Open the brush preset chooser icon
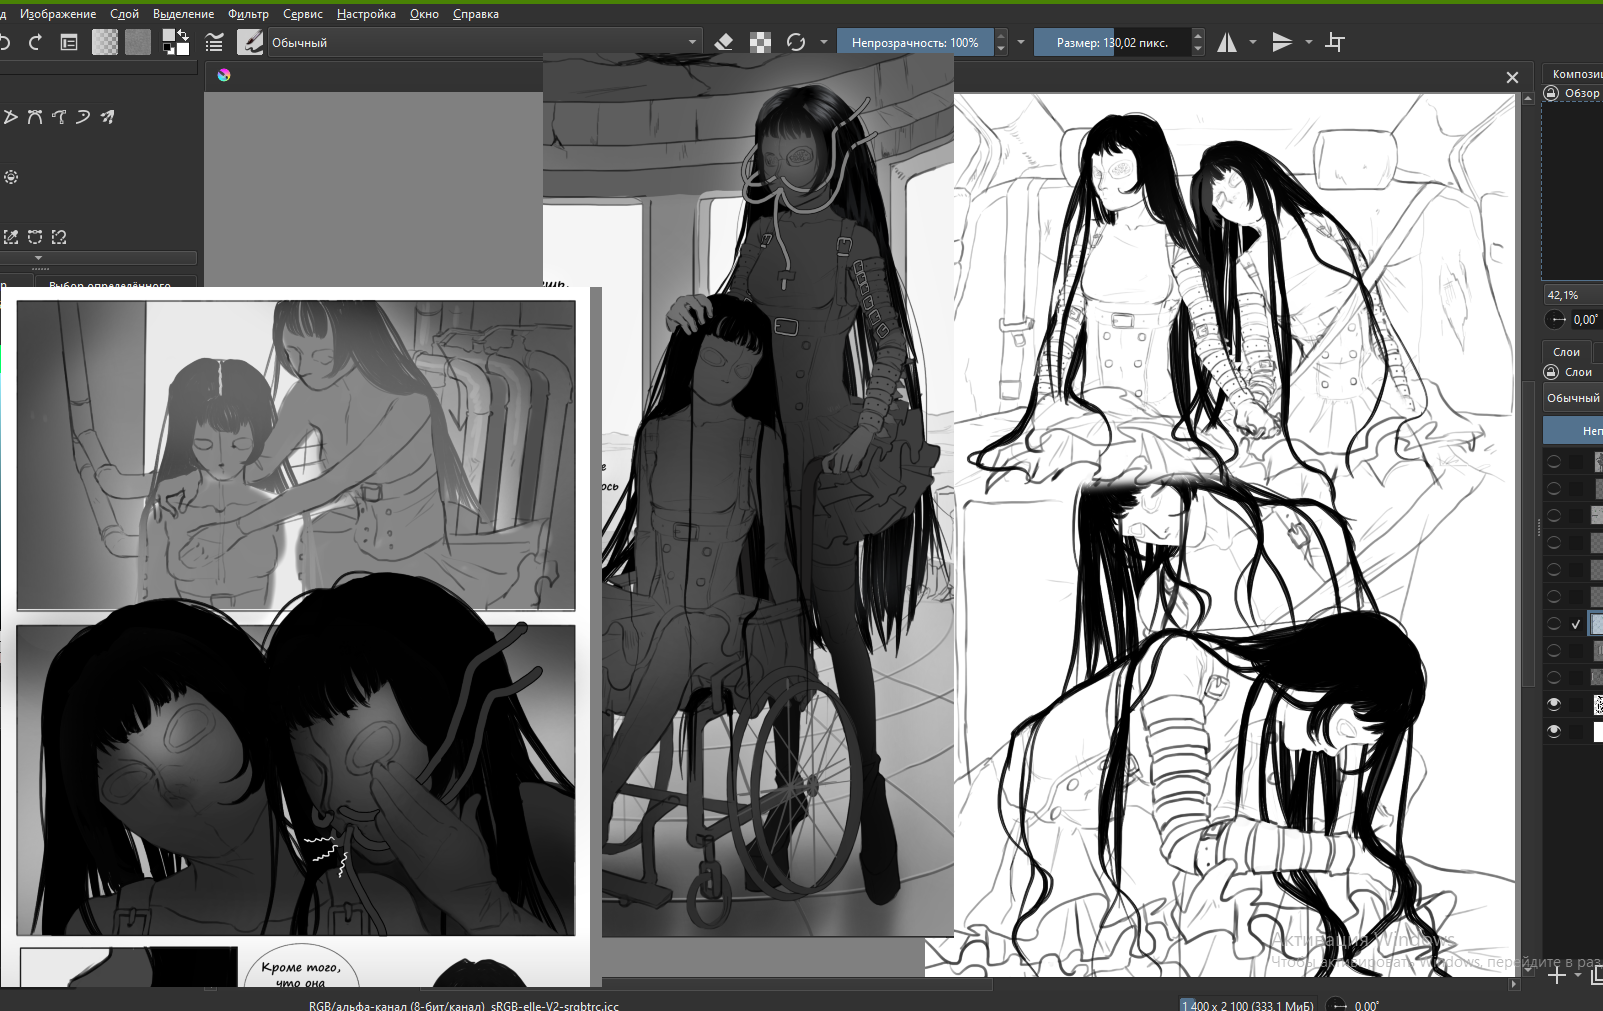Viewport: 1603px width, 1011px height. click(x=250, y=42)
